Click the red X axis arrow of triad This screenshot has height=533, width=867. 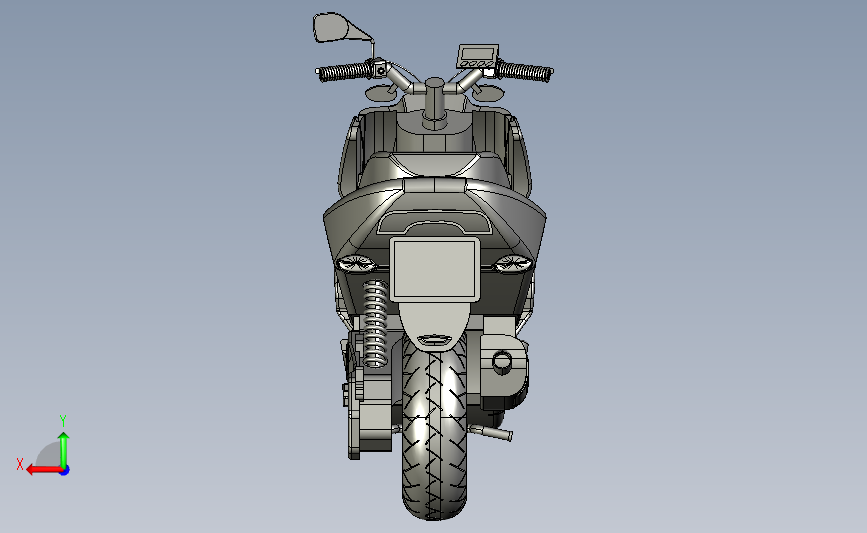(x=43, y=470)
